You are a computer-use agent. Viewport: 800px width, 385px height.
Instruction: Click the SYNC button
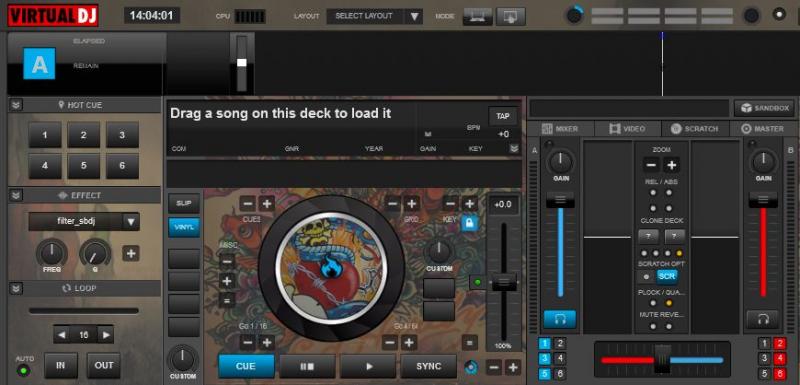pos(429,366)
